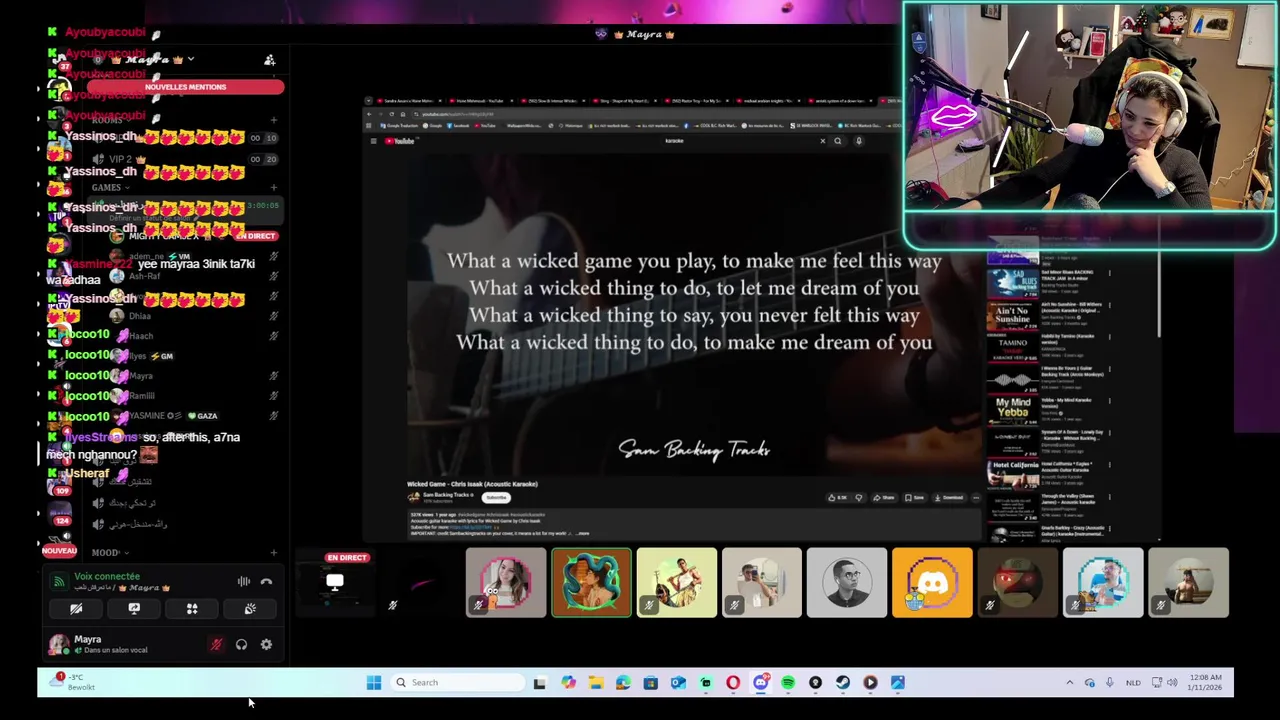Start YouTube voice search microphone

tap(858, 141)
